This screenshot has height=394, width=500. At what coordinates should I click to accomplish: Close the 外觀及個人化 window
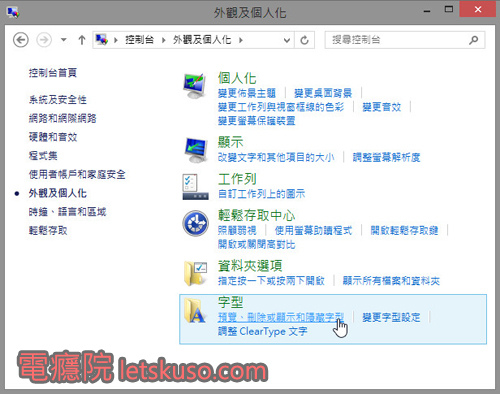477,9
